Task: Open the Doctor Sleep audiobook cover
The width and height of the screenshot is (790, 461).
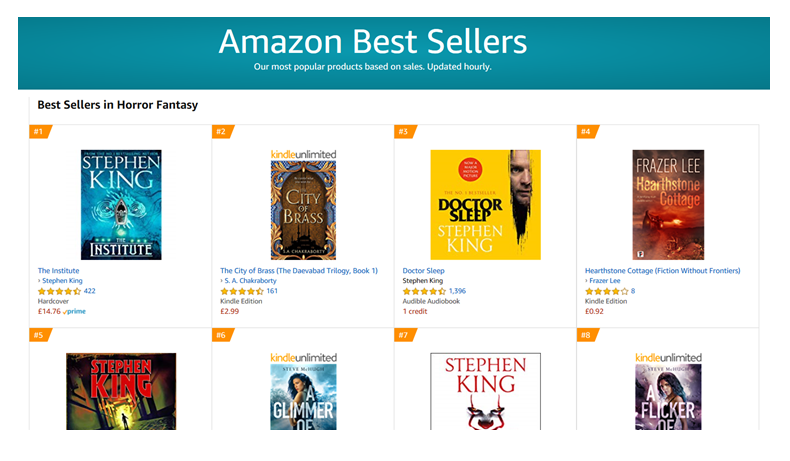Action: tap(485, 205)
